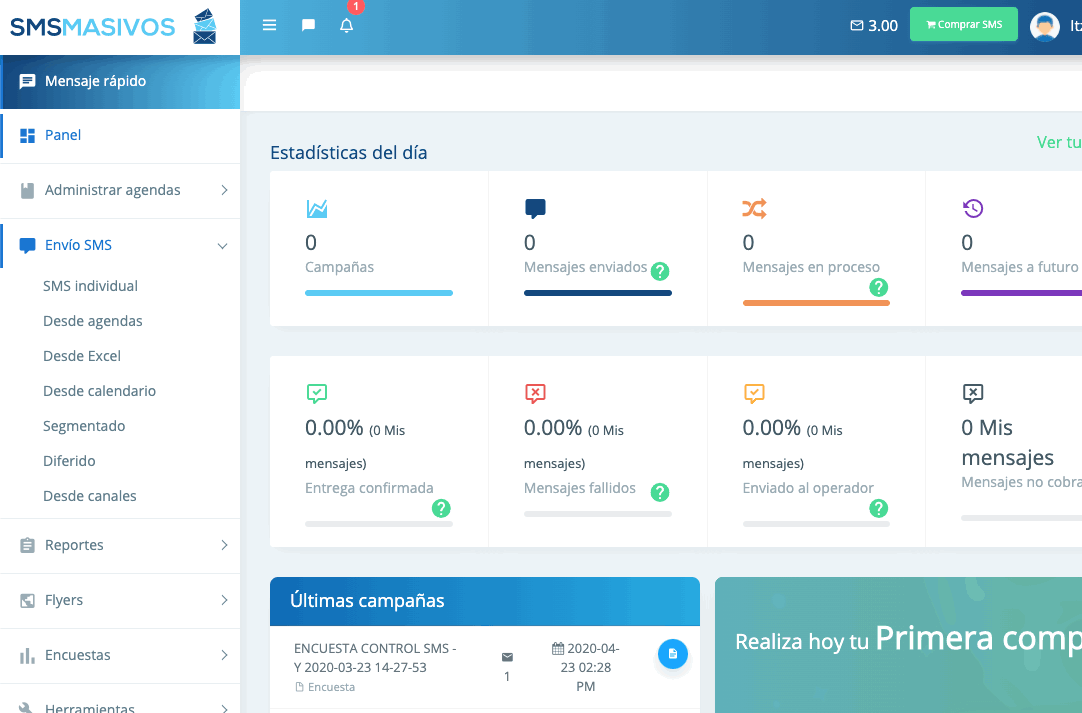Click the Administrar agendas book icon
The image size is (1082, 713).
coord(28,191)
